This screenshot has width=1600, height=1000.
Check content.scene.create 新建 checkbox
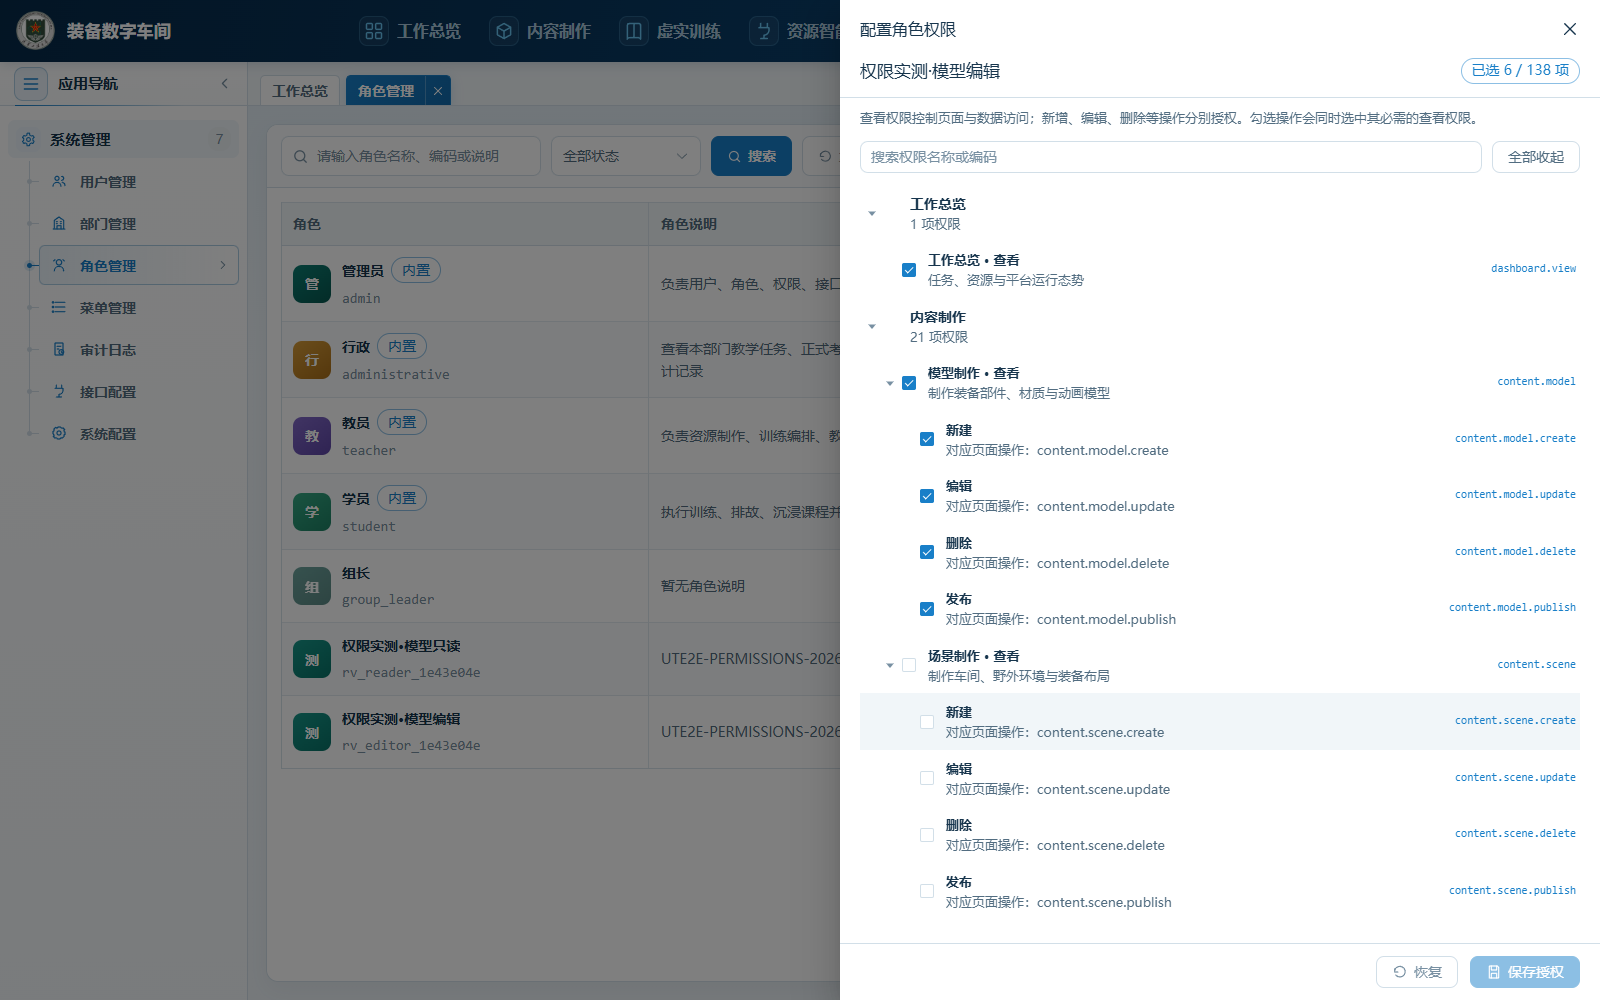pos(927,722)
